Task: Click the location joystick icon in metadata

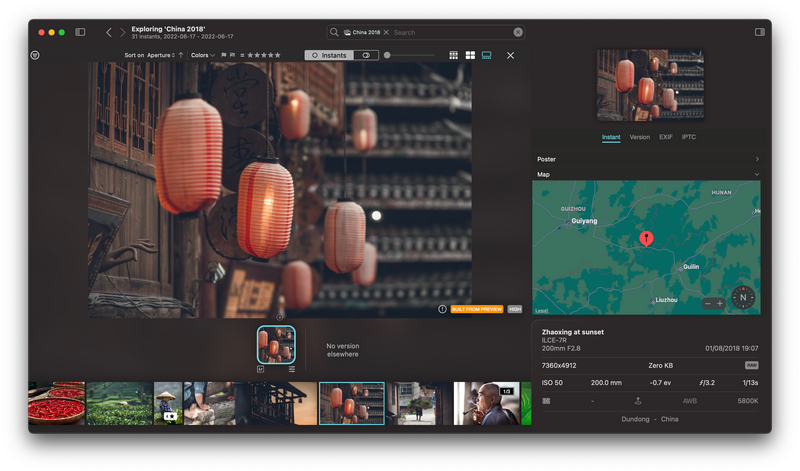Action: click(638, 401)
